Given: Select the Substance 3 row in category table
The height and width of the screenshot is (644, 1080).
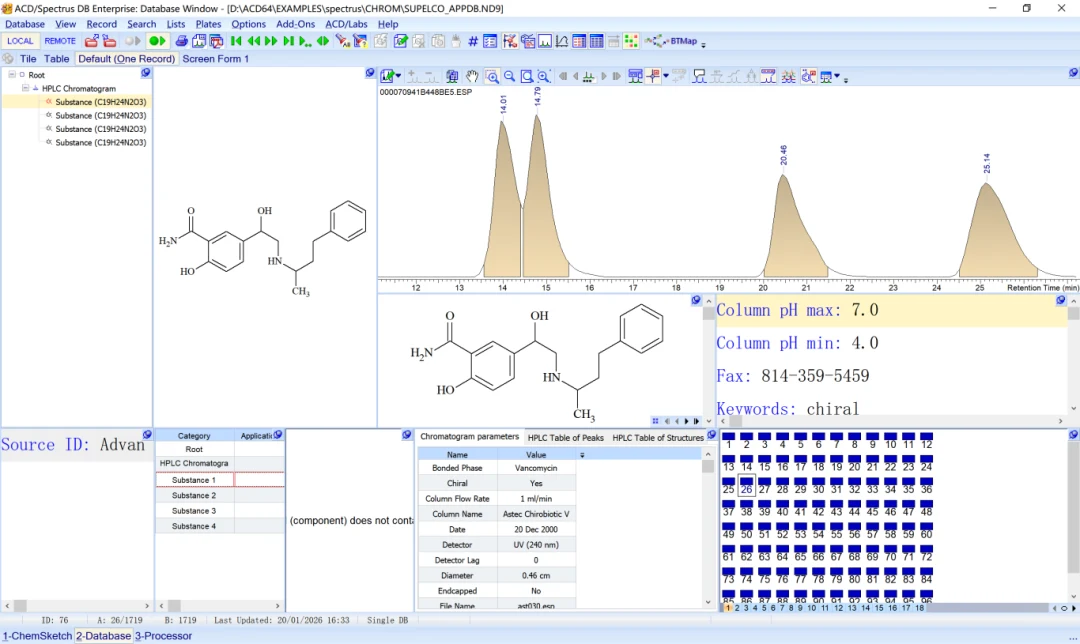Looking at the screenshot, I should (x=194, y=511).
